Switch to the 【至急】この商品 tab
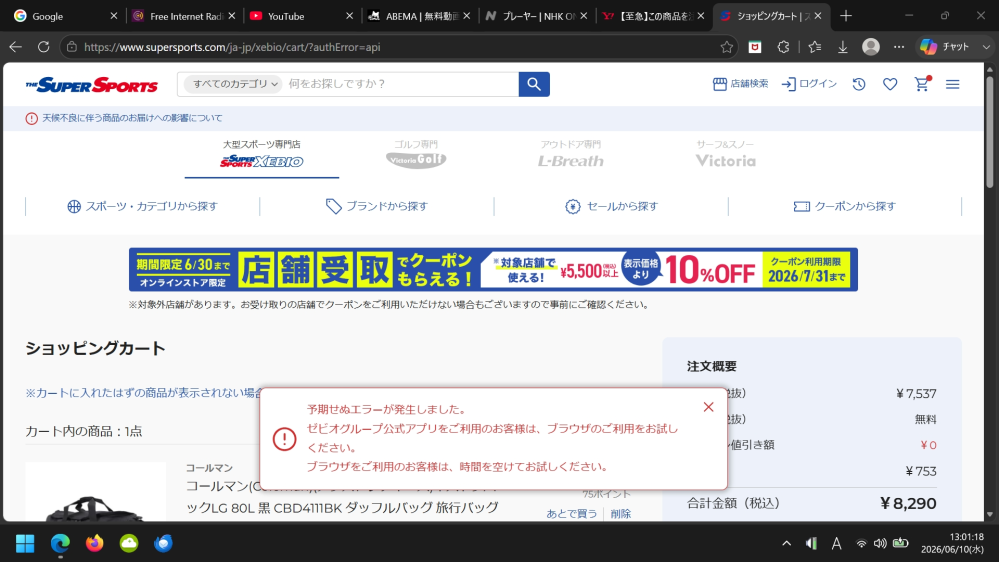 coord(651,16)
